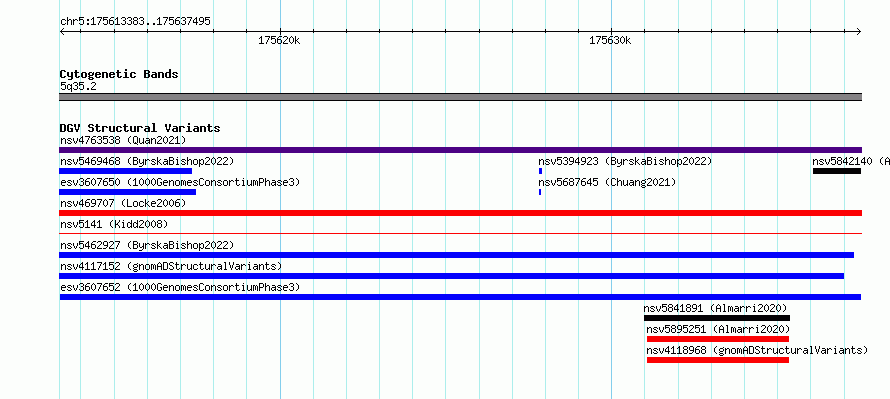Open nsv4117152 (gnomADStructuralVariants) label

point(171,266)
